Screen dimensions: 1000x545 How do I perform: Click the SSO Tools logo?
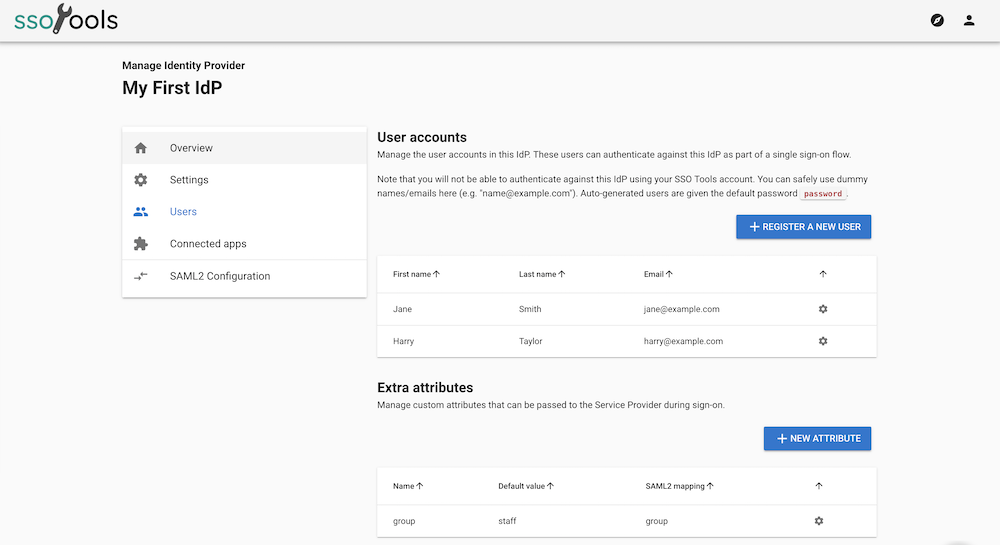[x=66, y=20]
